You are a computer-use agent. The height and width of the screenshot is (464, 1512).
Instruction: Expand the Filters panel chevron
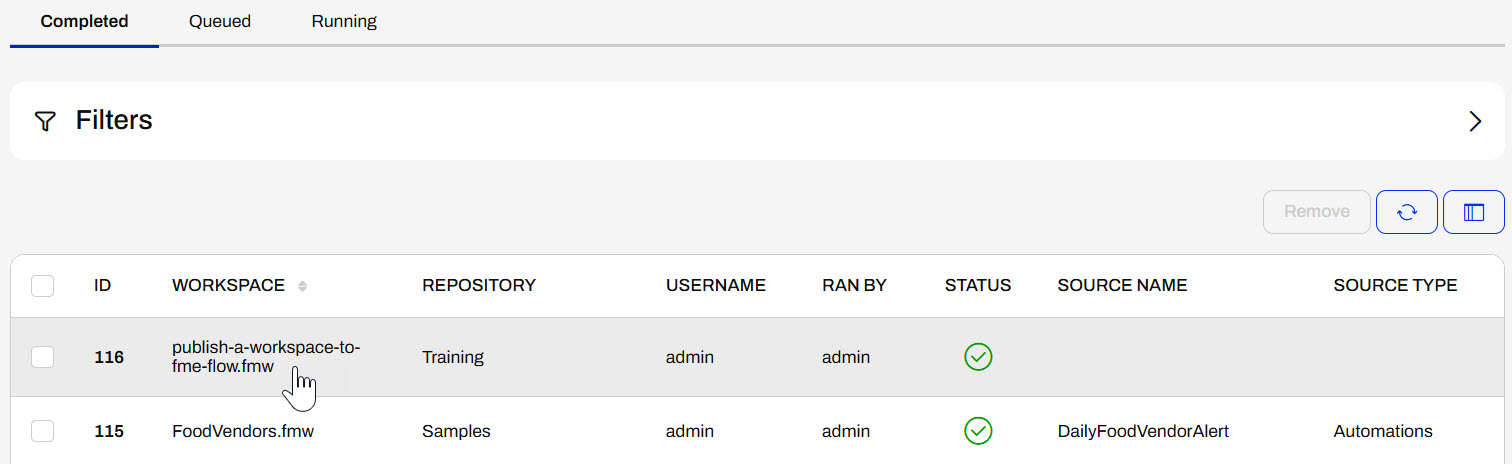[1474, 122]
